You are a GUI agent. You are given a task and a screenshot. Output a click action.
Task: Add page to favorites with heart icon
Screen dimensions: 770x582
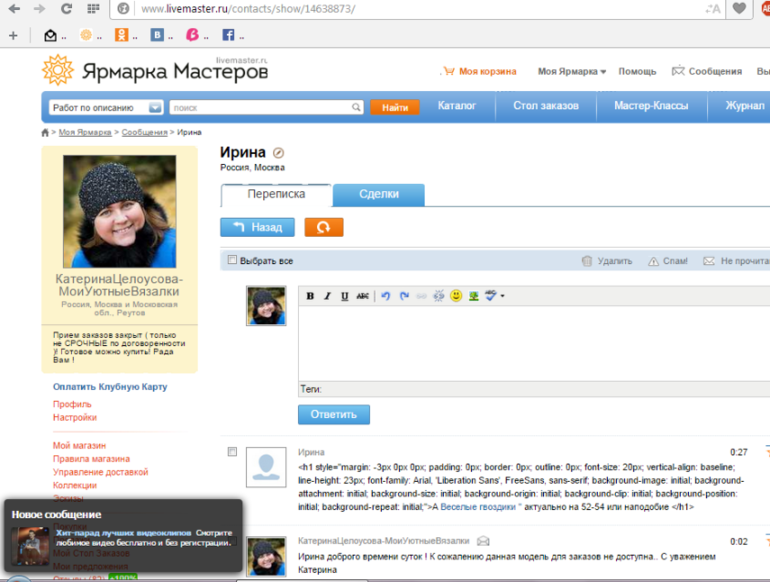(x=739, y=8)
